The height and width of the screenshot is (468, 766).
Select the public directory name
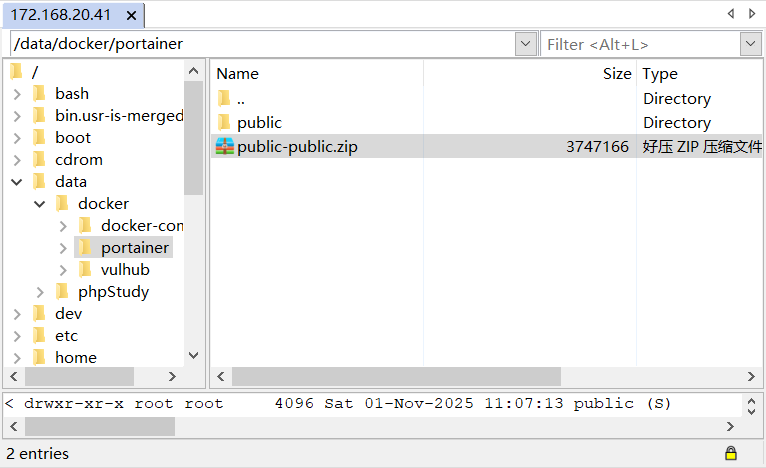point(259,123)
